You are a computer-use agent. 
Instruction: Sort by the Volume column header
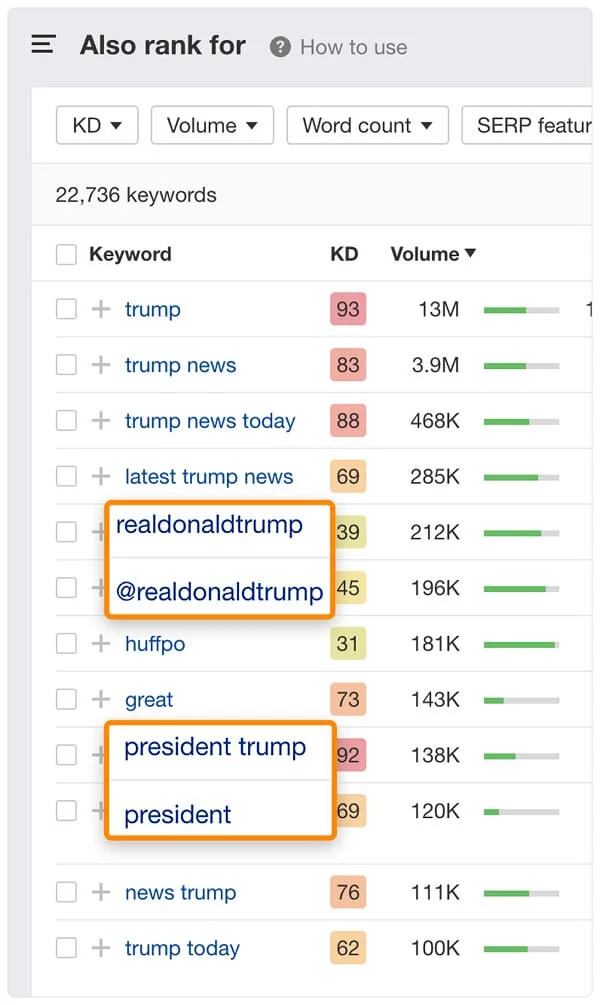click(432, 254)
